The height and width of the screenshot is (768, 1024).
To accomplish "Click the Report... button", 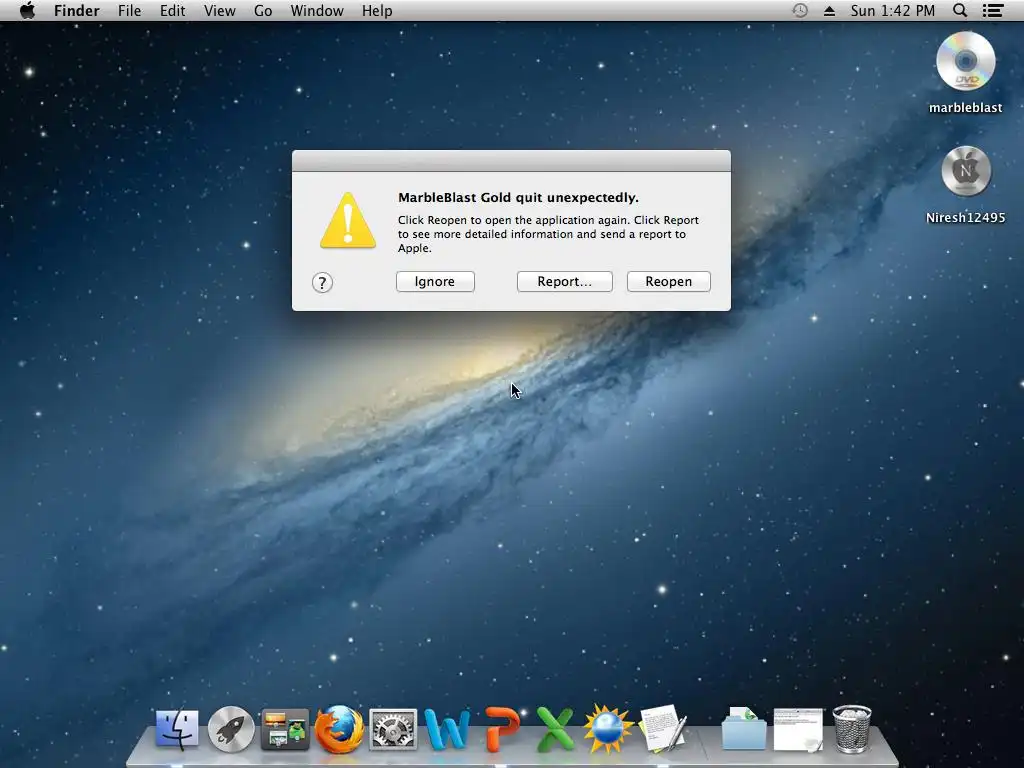I will [x=565, y=281].
